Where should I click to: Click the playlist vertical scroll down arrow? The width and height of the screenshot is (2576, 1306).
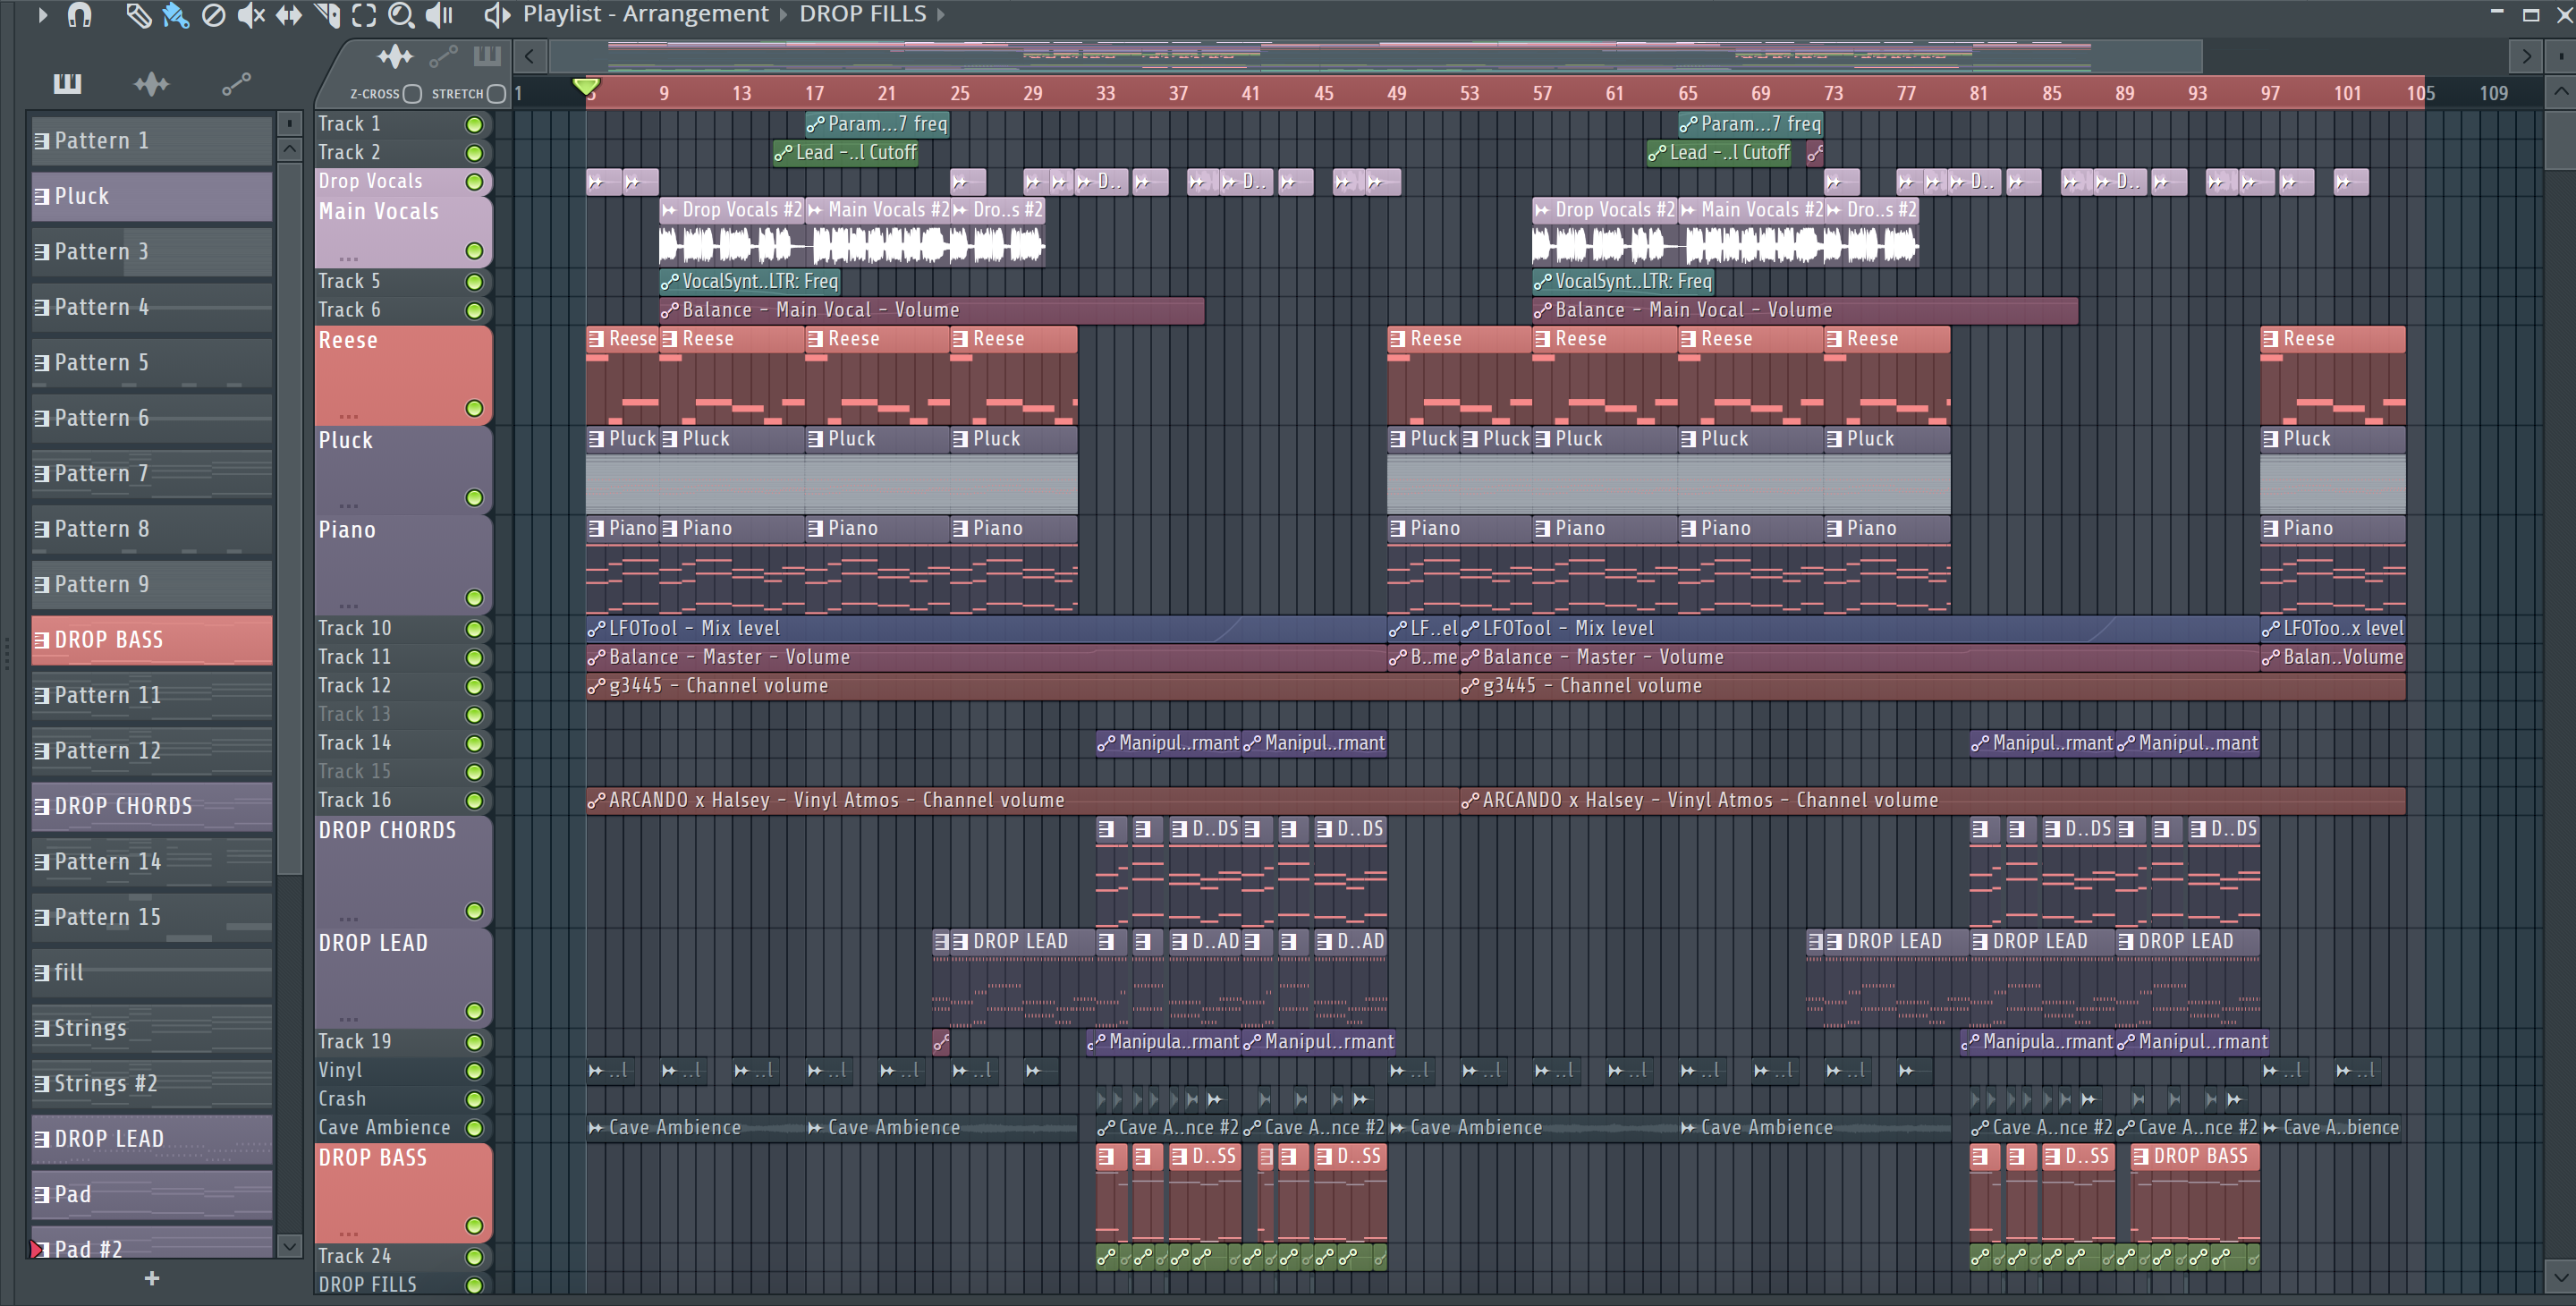[2560, 1277]
